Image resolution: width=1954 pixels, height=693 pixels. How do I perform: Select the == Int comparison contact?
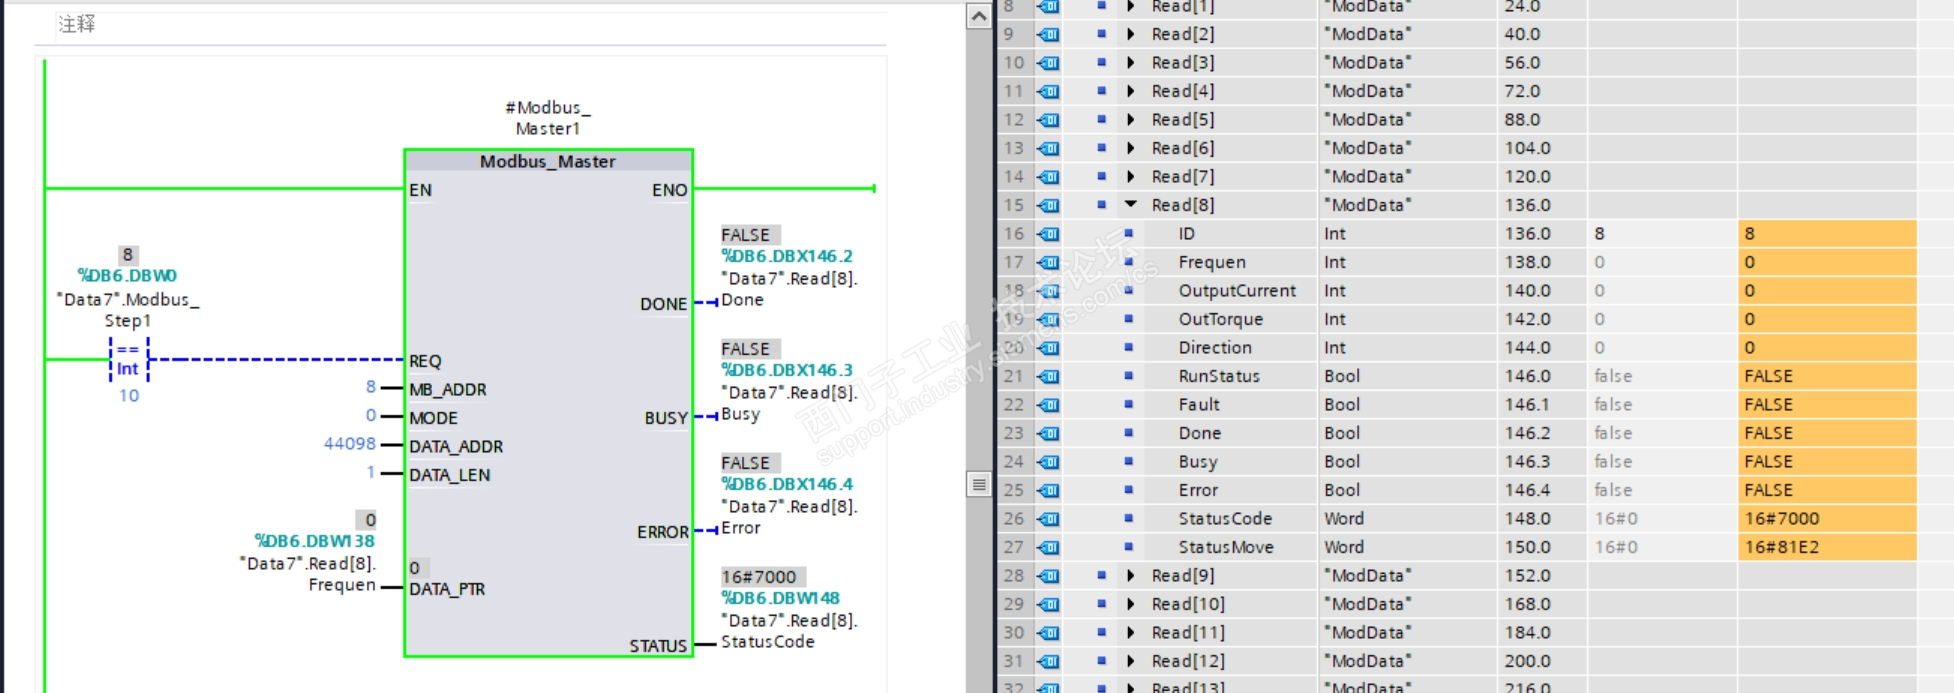pyautogui.click(x=128, y=359)
